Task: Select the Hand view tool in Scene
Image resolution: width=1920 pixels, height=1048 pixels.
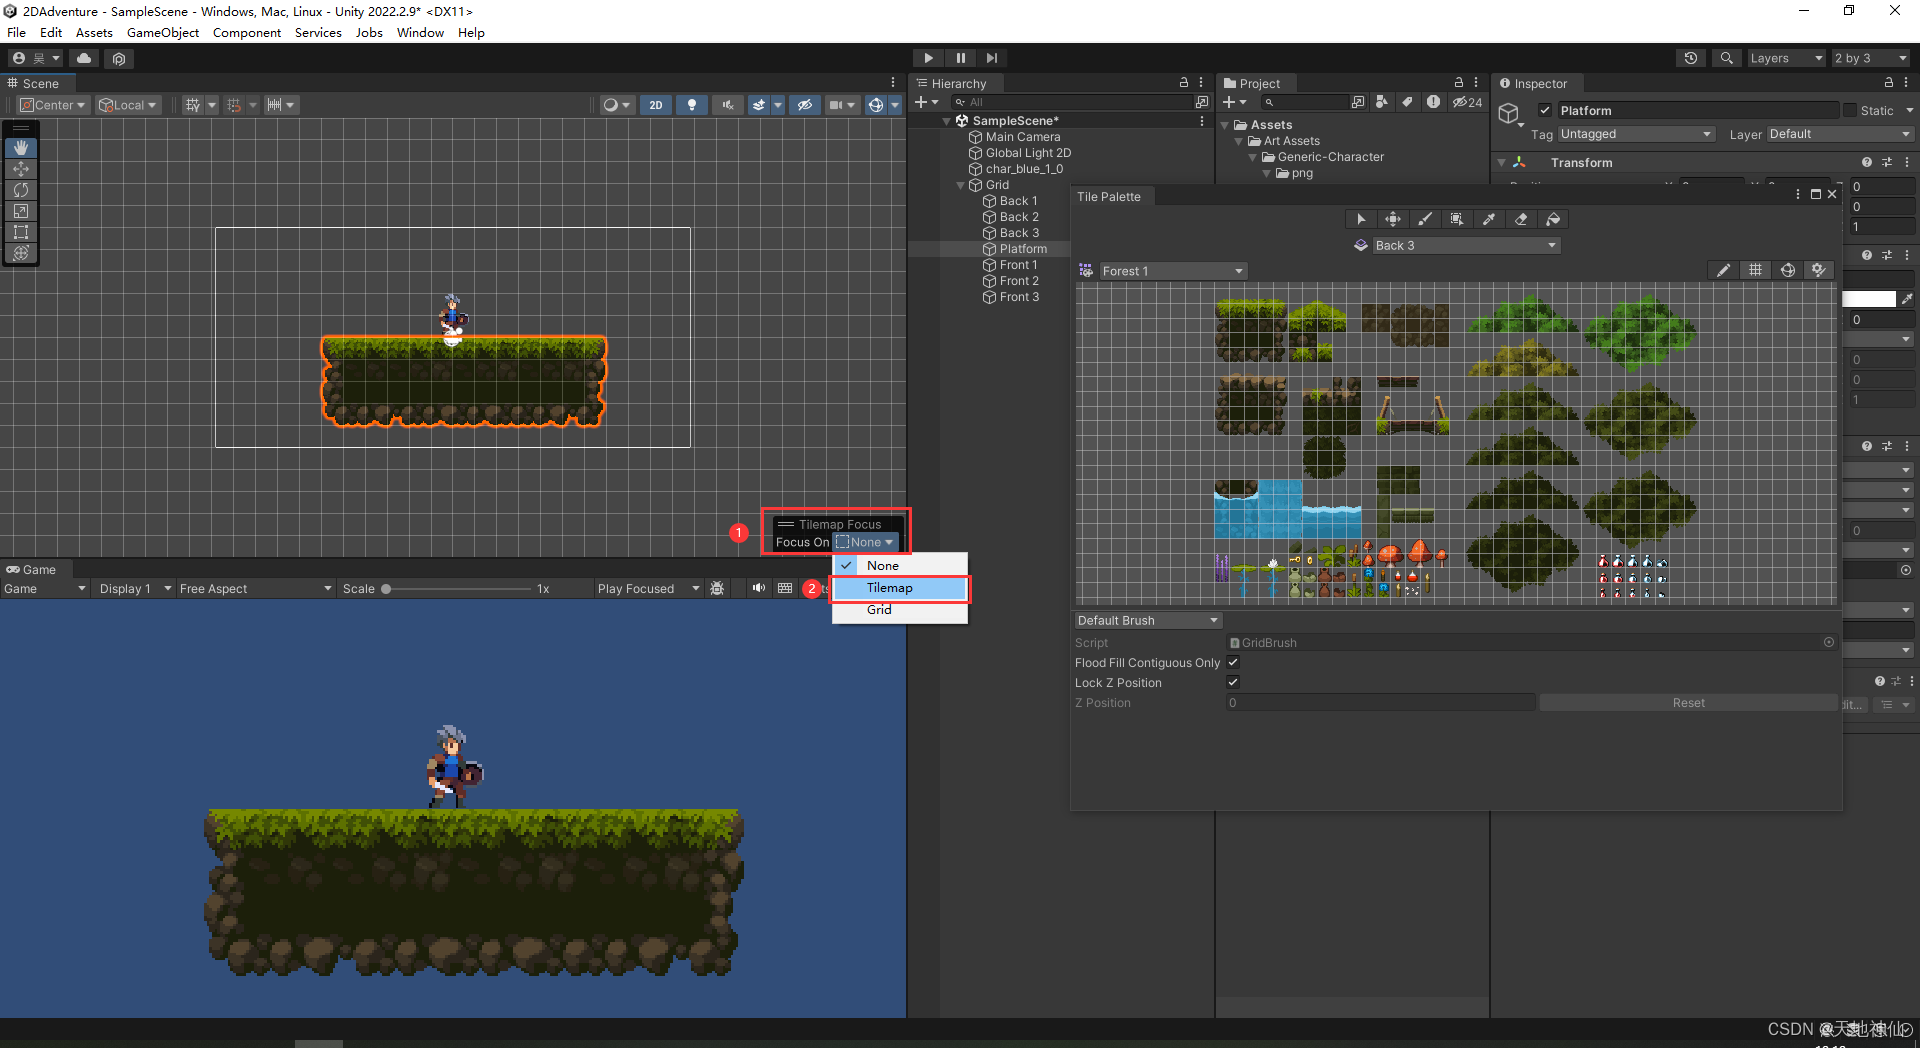Action: (x=21, y=148)
